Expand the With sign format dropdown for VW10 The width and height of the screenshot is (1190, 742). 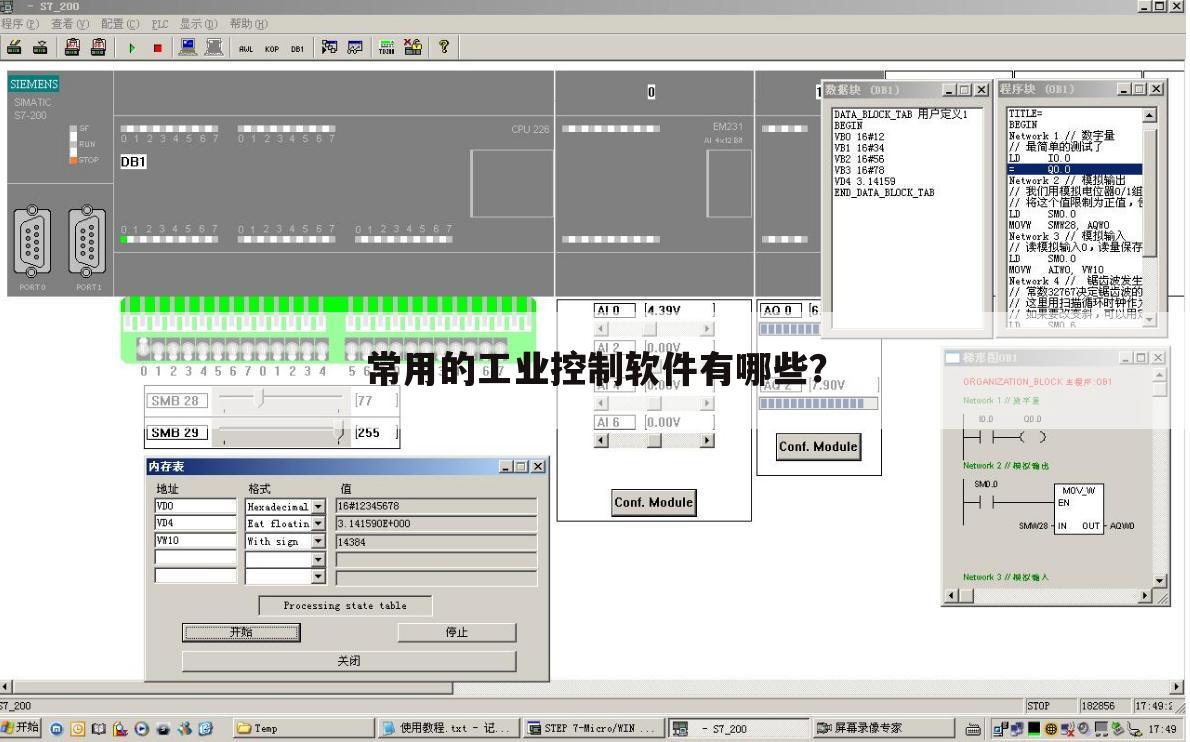point(319,541)
